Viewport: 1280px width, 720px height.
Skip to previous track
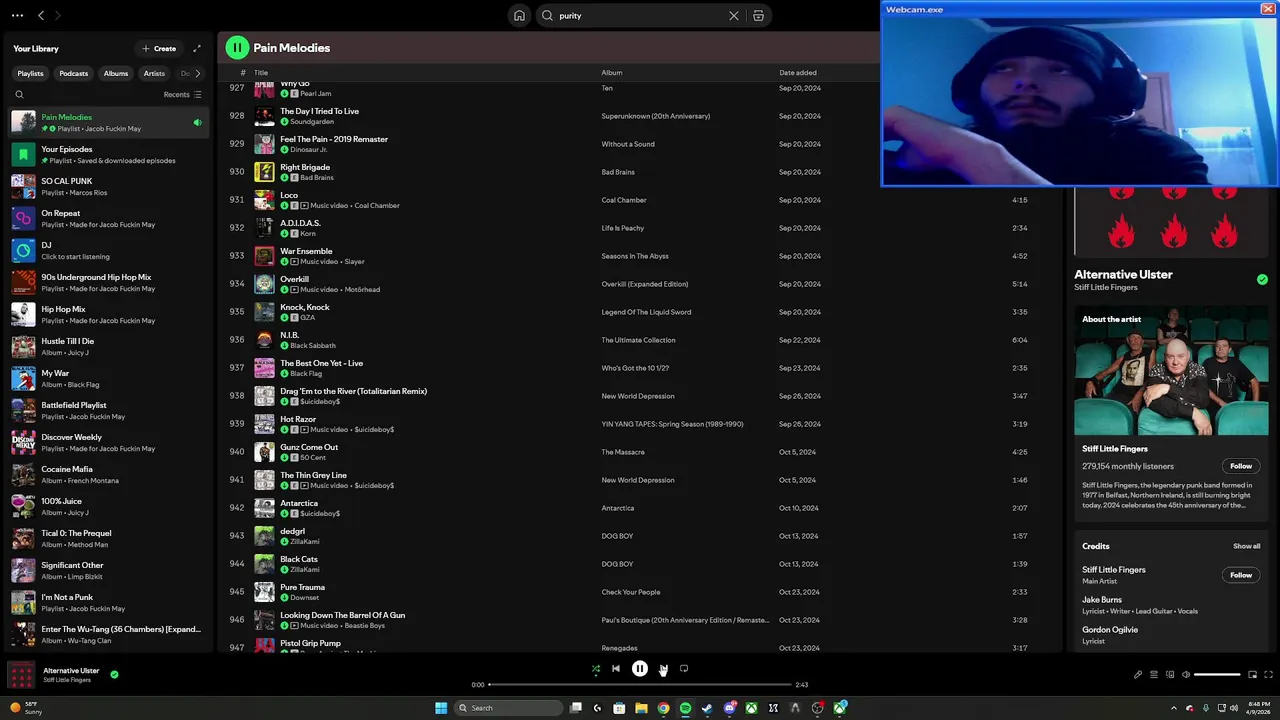(616, 669)
